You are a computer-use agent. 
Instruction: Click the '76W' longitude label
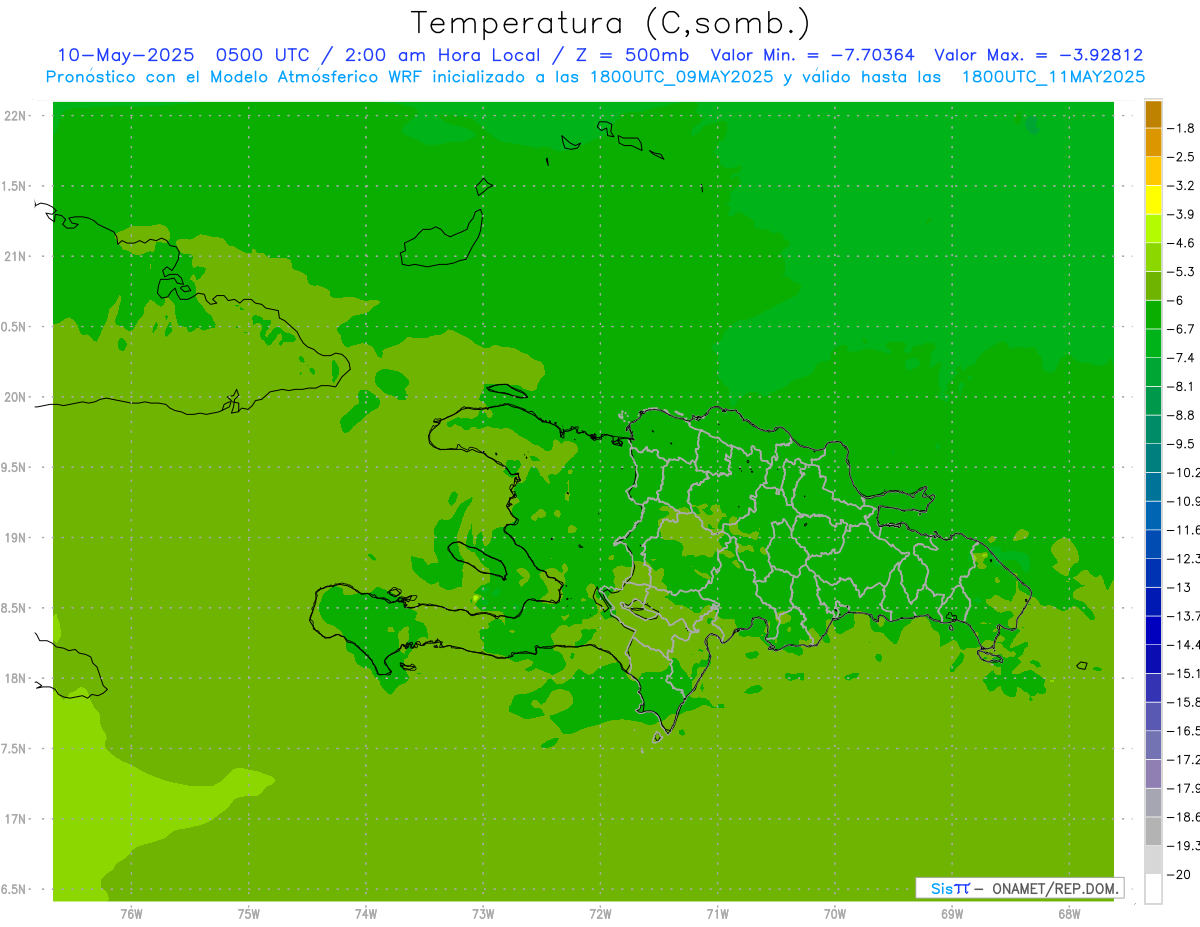pos(131,913)
